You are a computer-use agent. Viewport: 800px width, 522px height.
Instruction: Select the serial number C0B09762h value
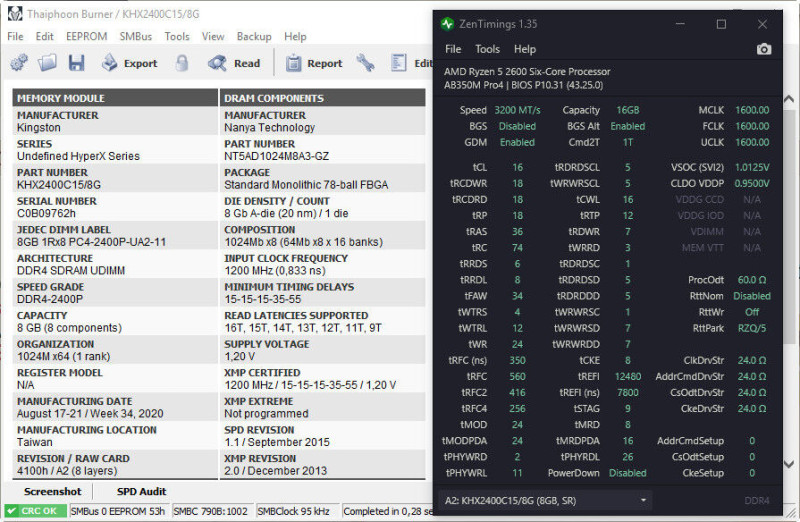[46, 213]
